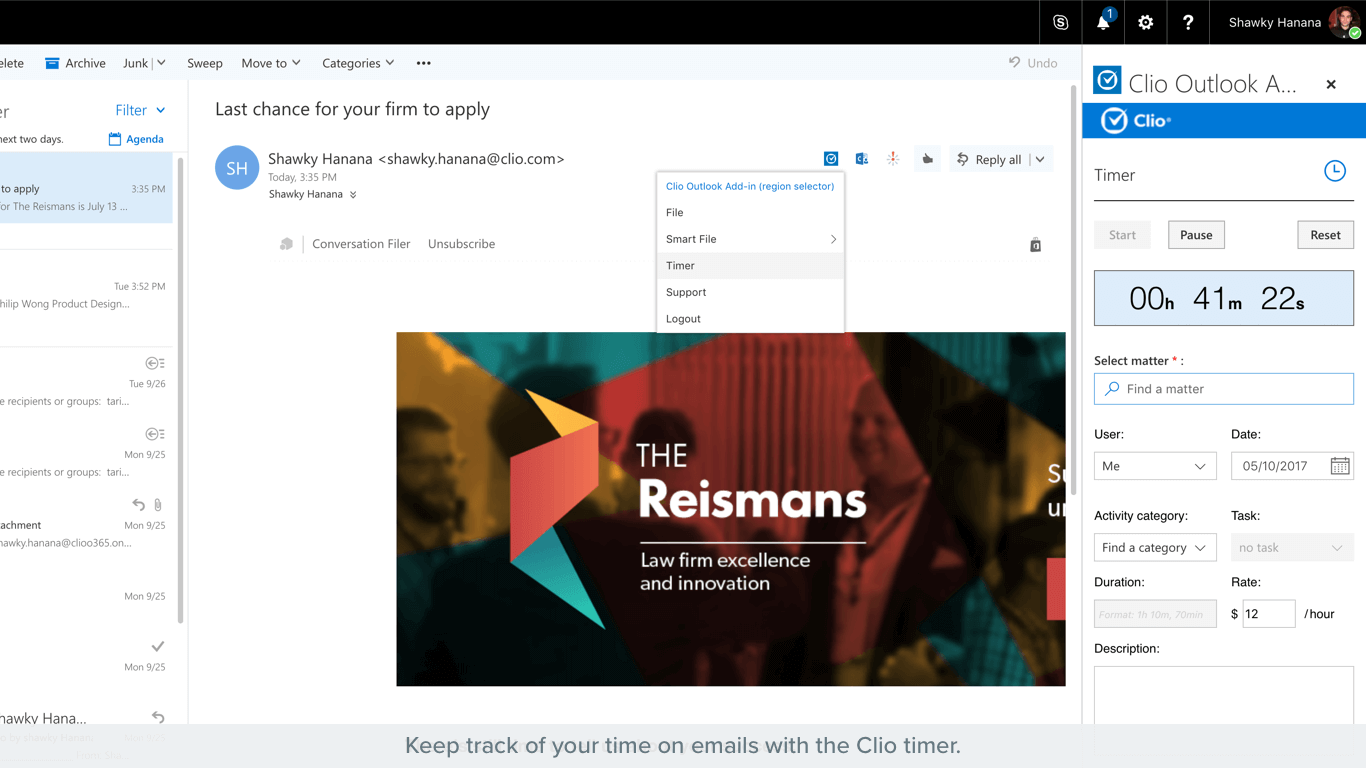This screenshot has height=768, width=1366.
Task: Click the Clio add-in icon in email header
Action: coord(831,159)
